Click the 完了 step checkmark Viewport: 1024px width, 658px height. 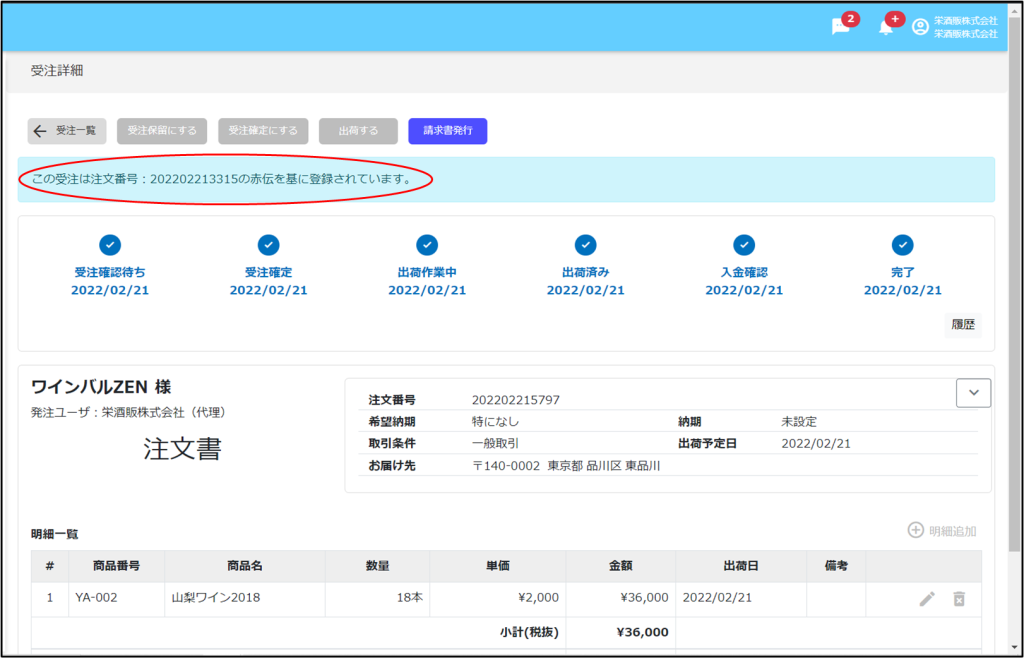click(x=903, y=245)
